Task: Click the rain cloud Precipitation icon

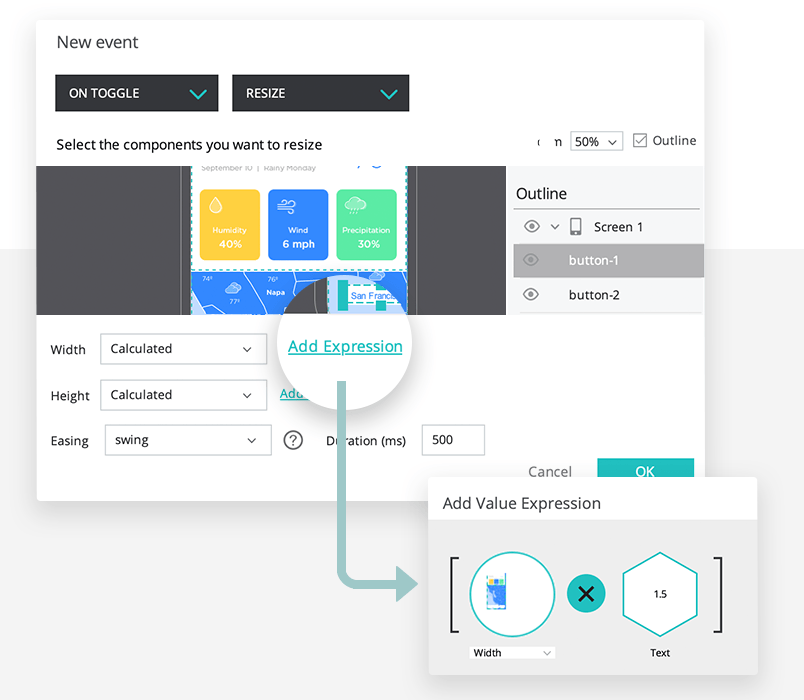Action: [x=355, y=206]
